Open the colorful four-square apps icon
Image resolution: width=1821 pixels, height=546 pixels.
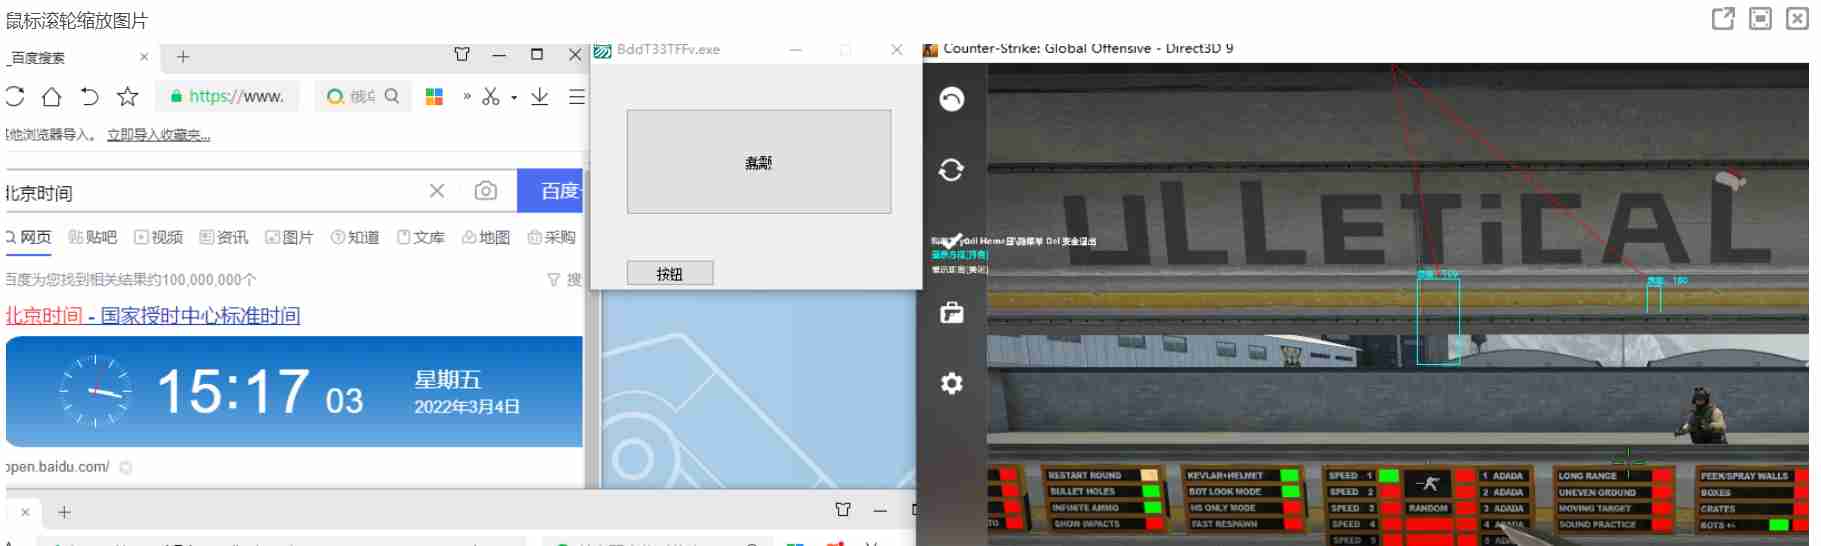pos(434,96)
